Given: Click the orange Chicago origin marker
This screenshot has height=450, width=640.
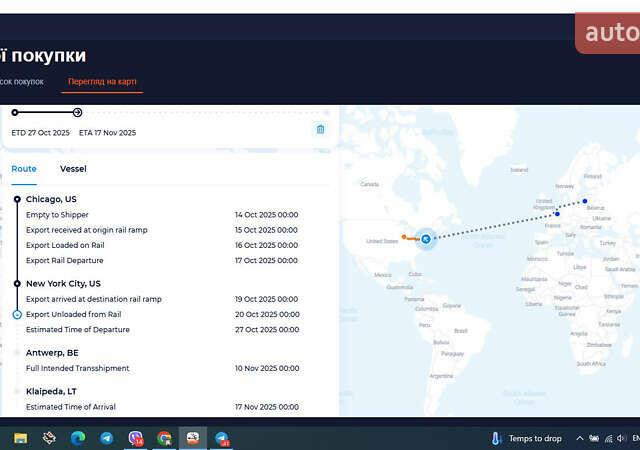Looking at the screenshot, I should point(404,237).
